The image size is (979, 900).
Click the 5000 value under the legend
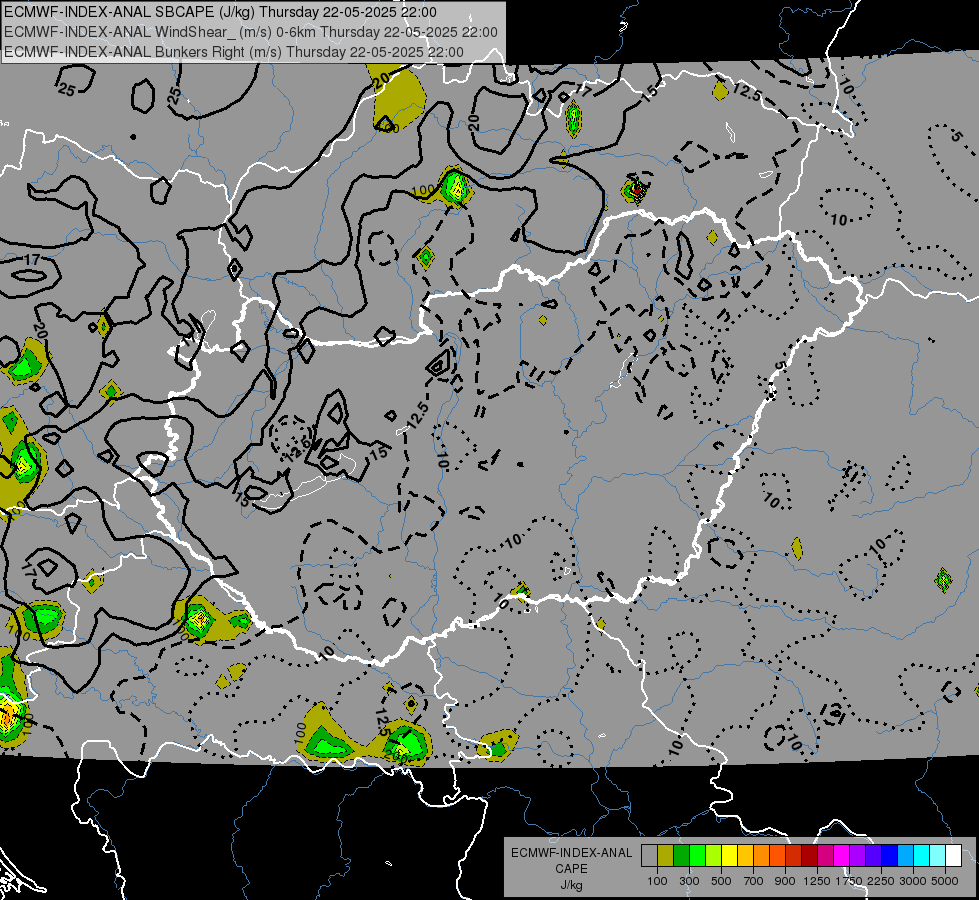click(x=945, y=881)
